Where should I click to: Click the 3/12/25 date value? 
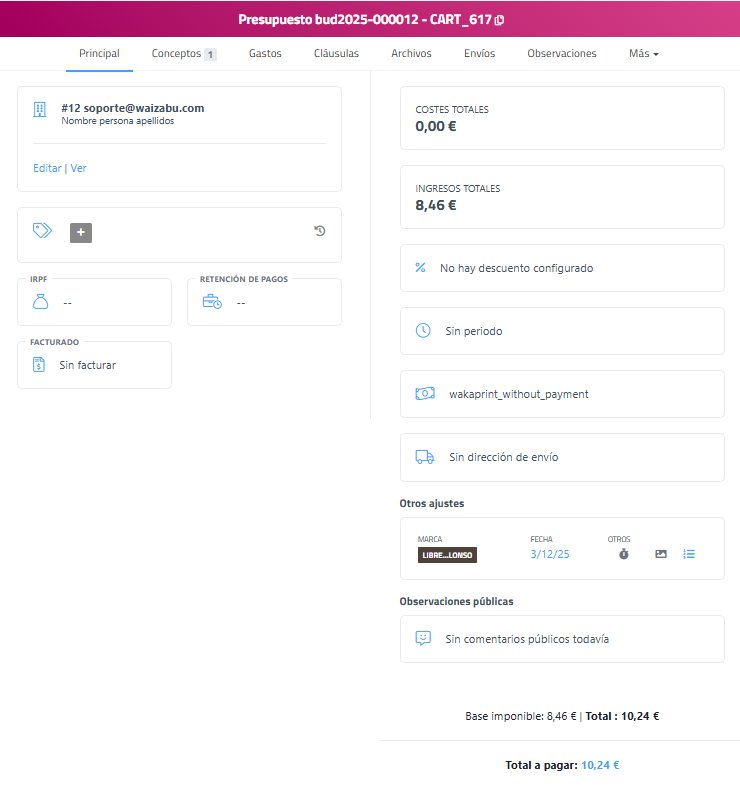coord(549,554)
